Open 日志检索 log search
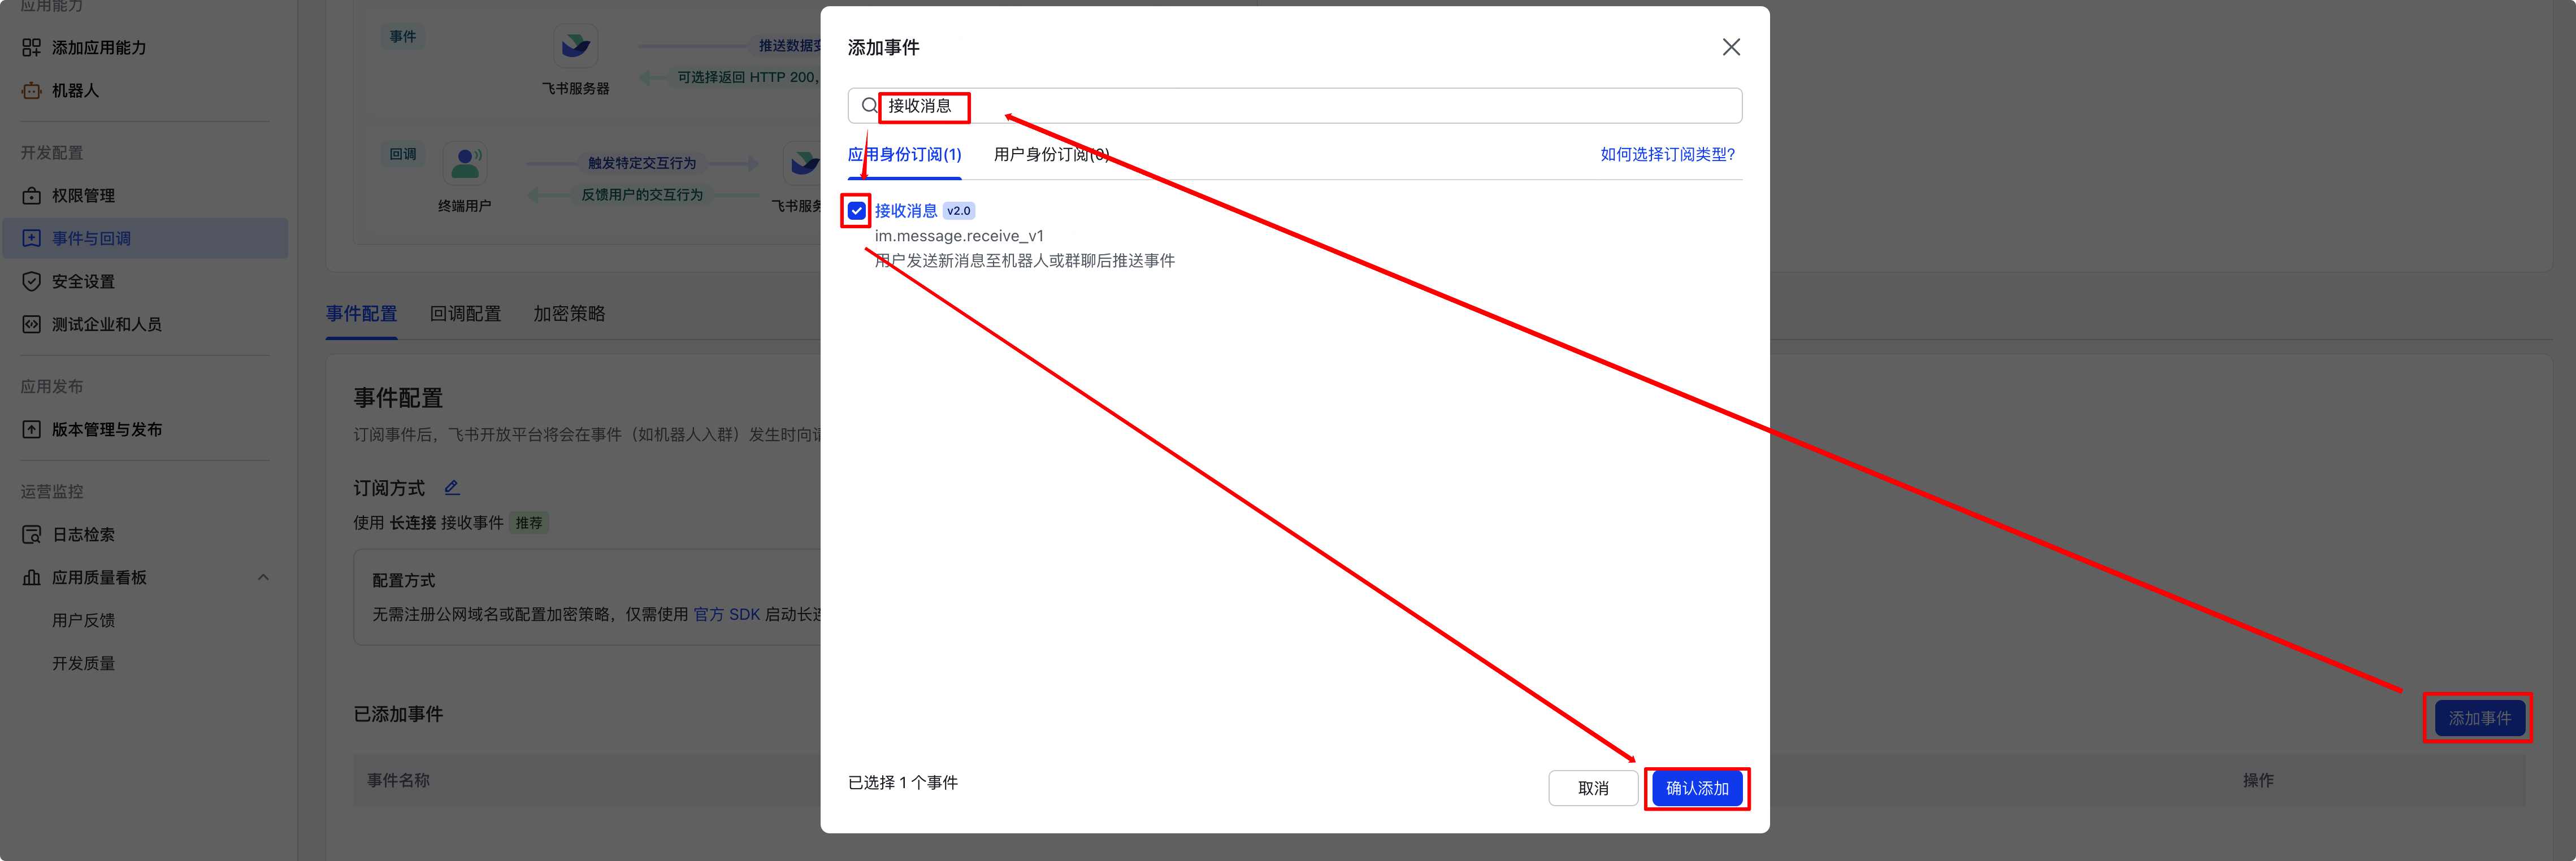 (83, 534)
